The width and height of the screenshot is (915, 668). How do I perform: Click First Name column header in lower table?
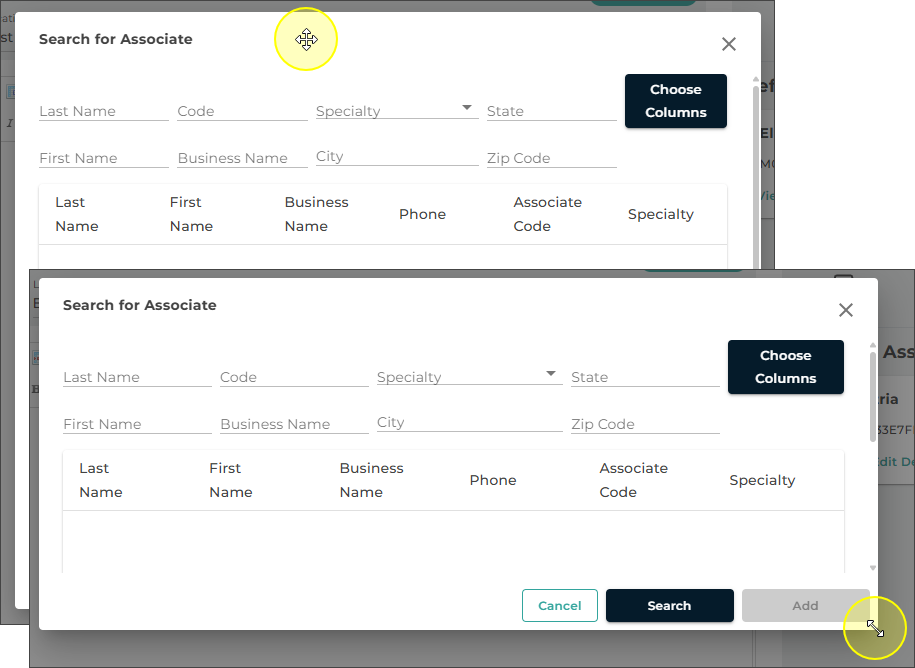click(231, 480)
